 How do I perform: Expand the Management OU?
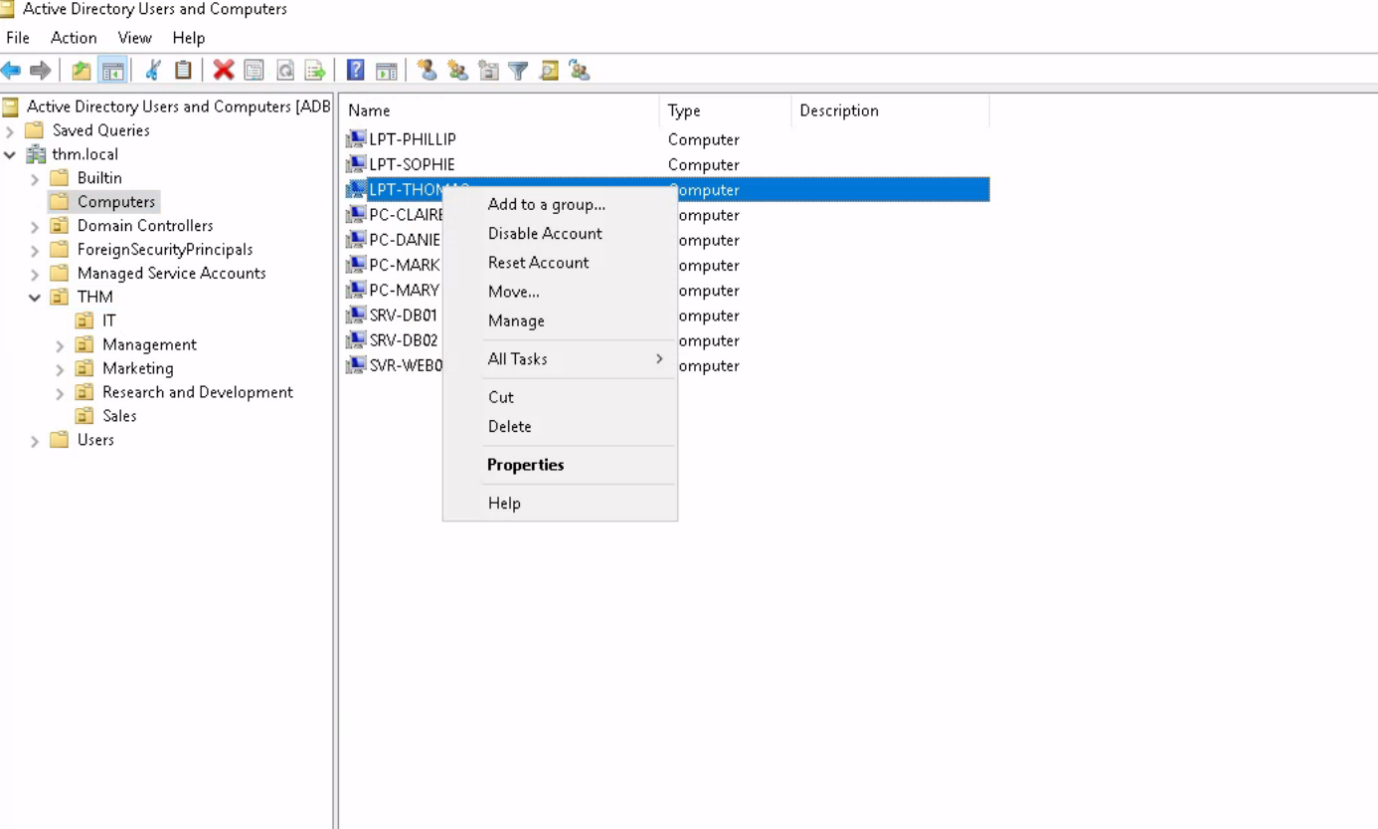point(59,346)
